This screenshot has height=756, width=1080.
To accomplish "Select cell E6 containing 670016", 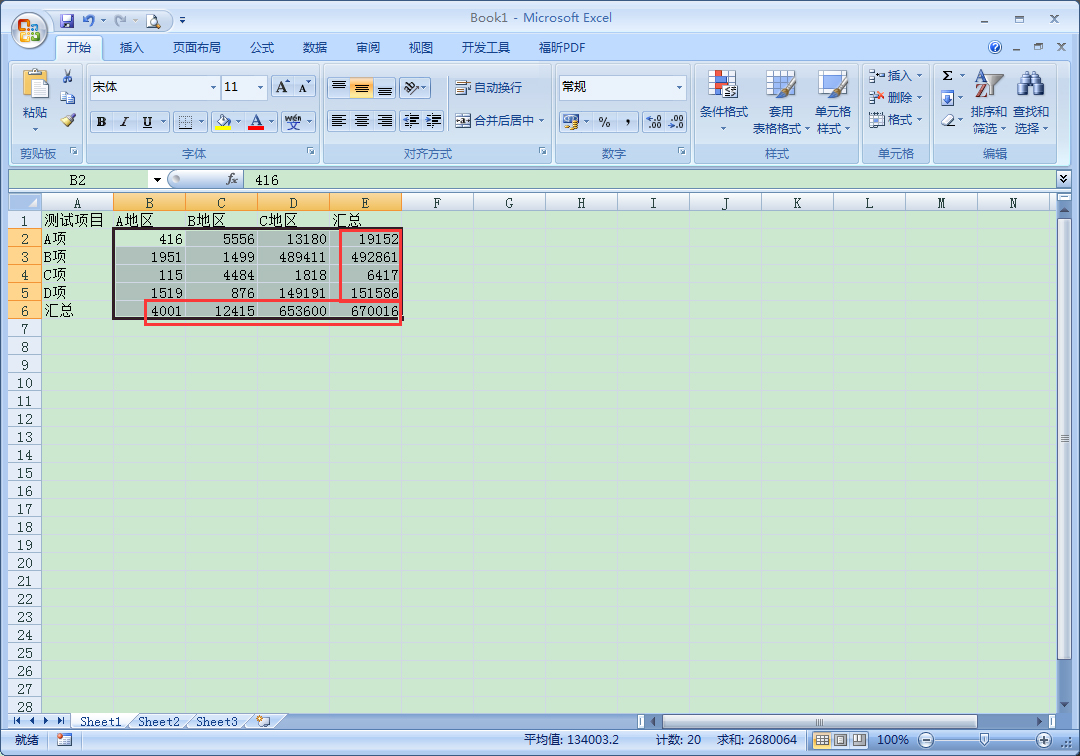I will tap(366, 311).
